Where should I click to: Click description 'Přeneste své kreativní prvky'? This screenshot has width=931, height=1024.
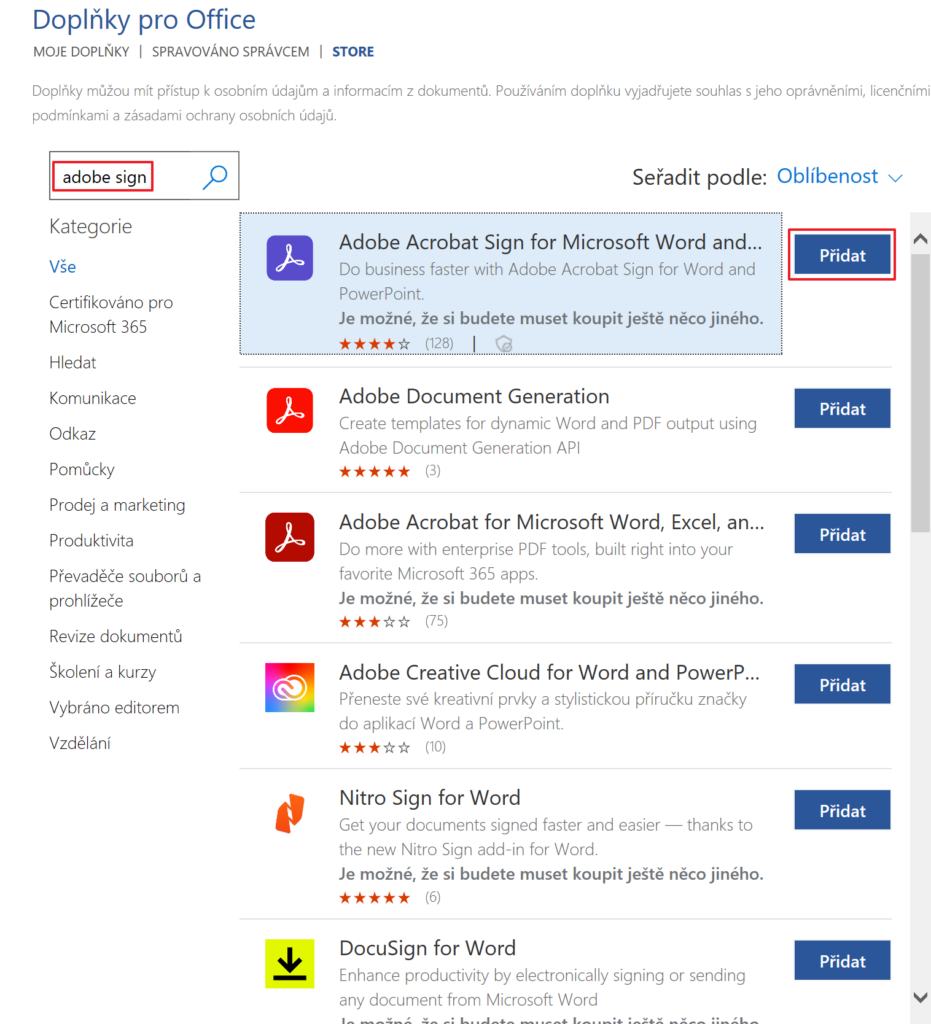pyautogui.click(x=543, y=711)
